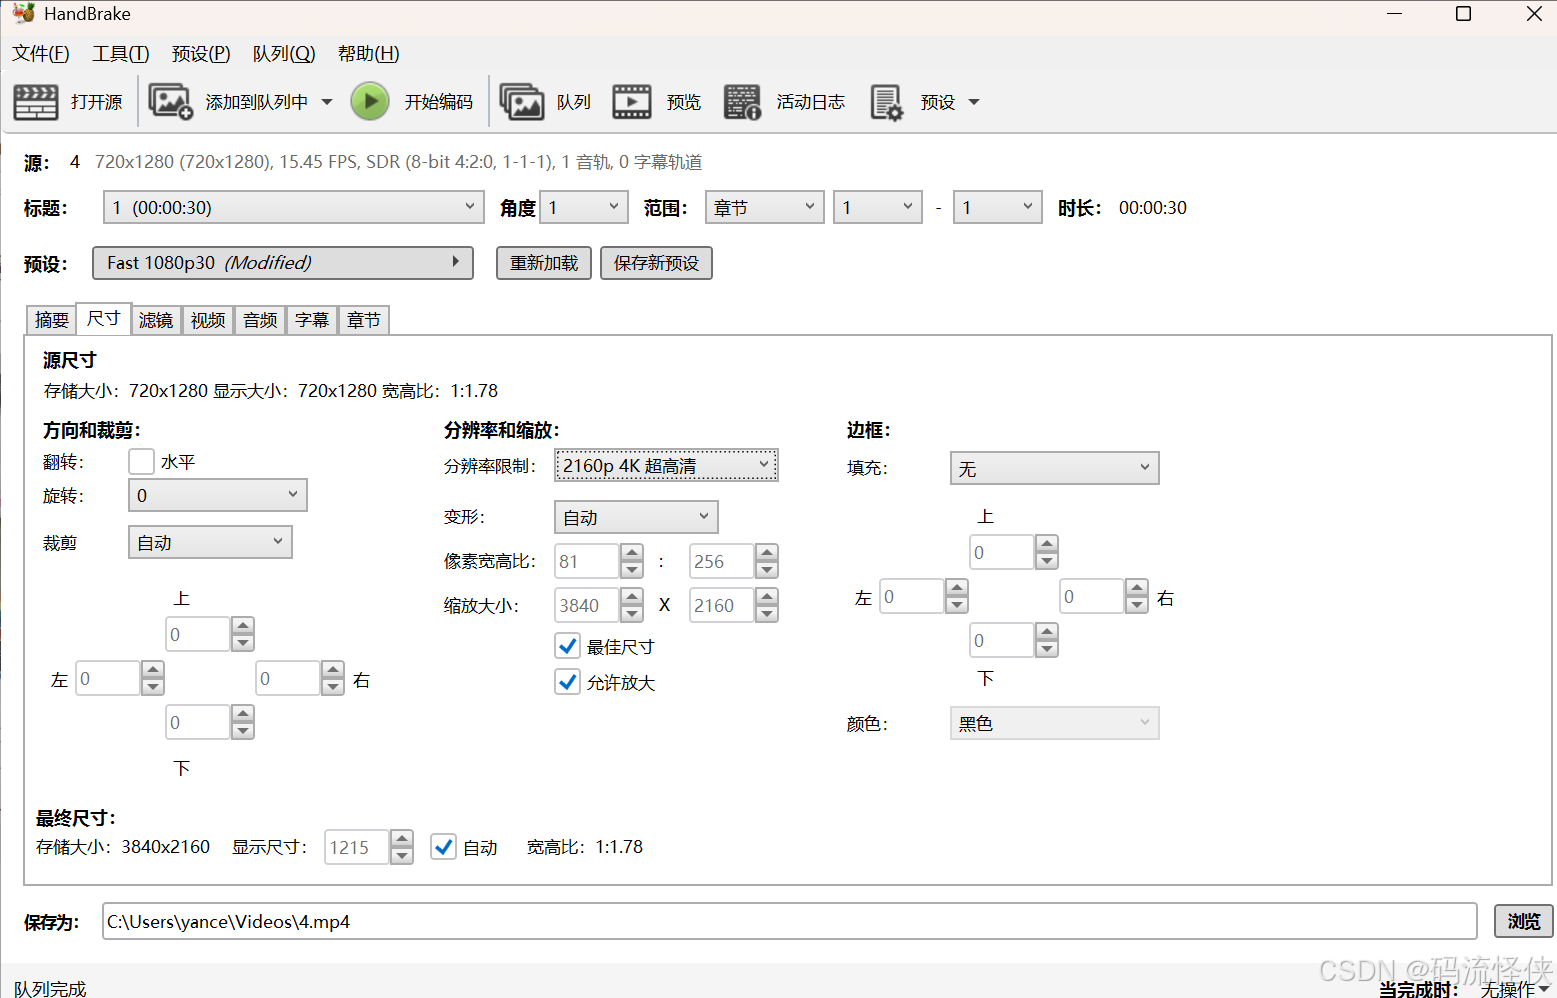This screenshot has height=998, width=1557.
Task: Switch to the Dimensions (尺寸) tab
Action: point(104,318)
